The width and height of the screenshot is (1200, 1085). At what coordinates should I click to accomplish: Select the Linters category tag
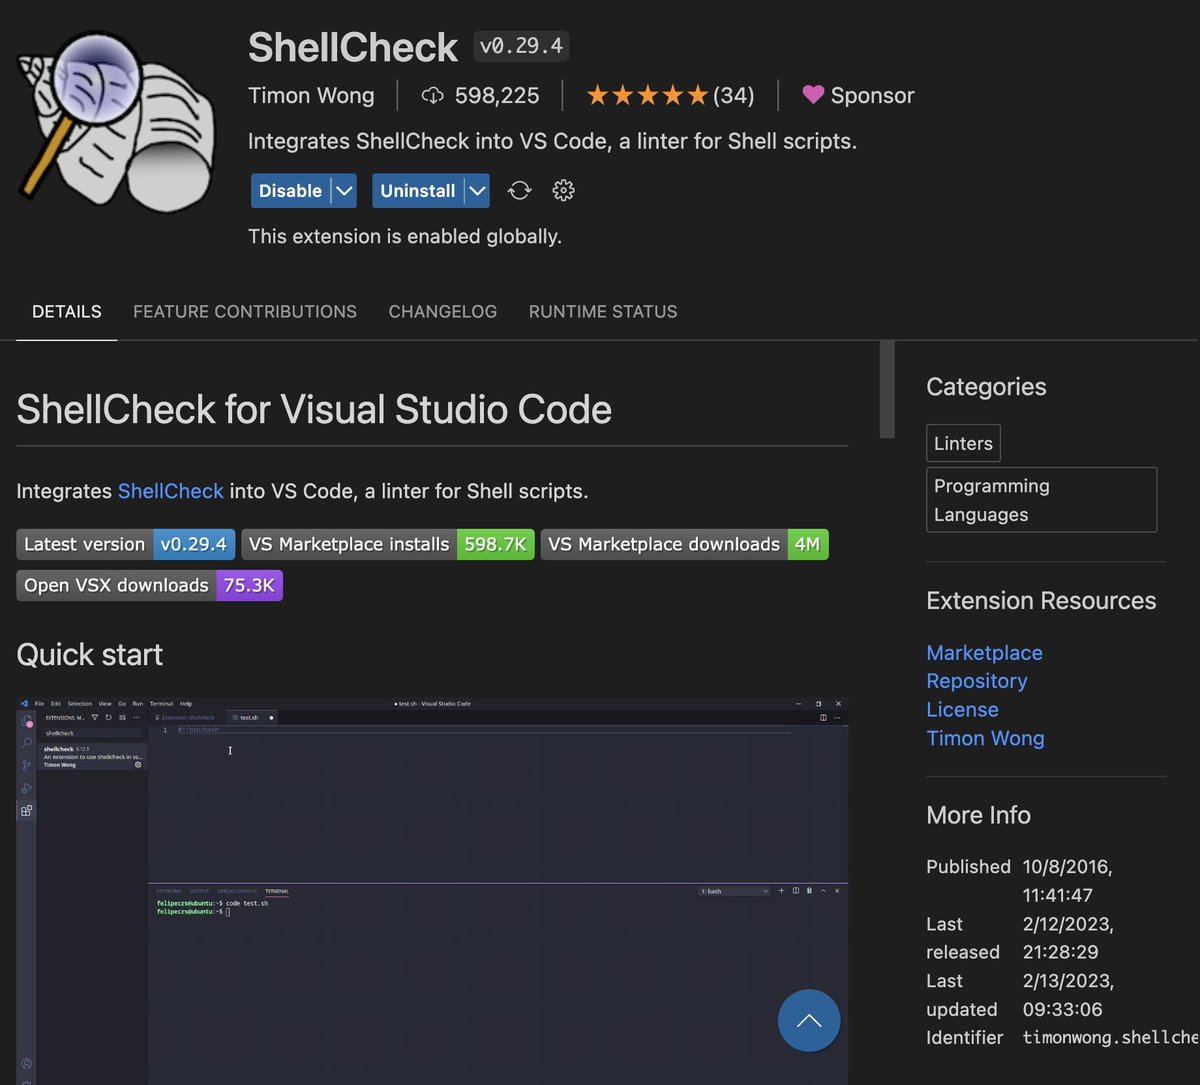963,443
